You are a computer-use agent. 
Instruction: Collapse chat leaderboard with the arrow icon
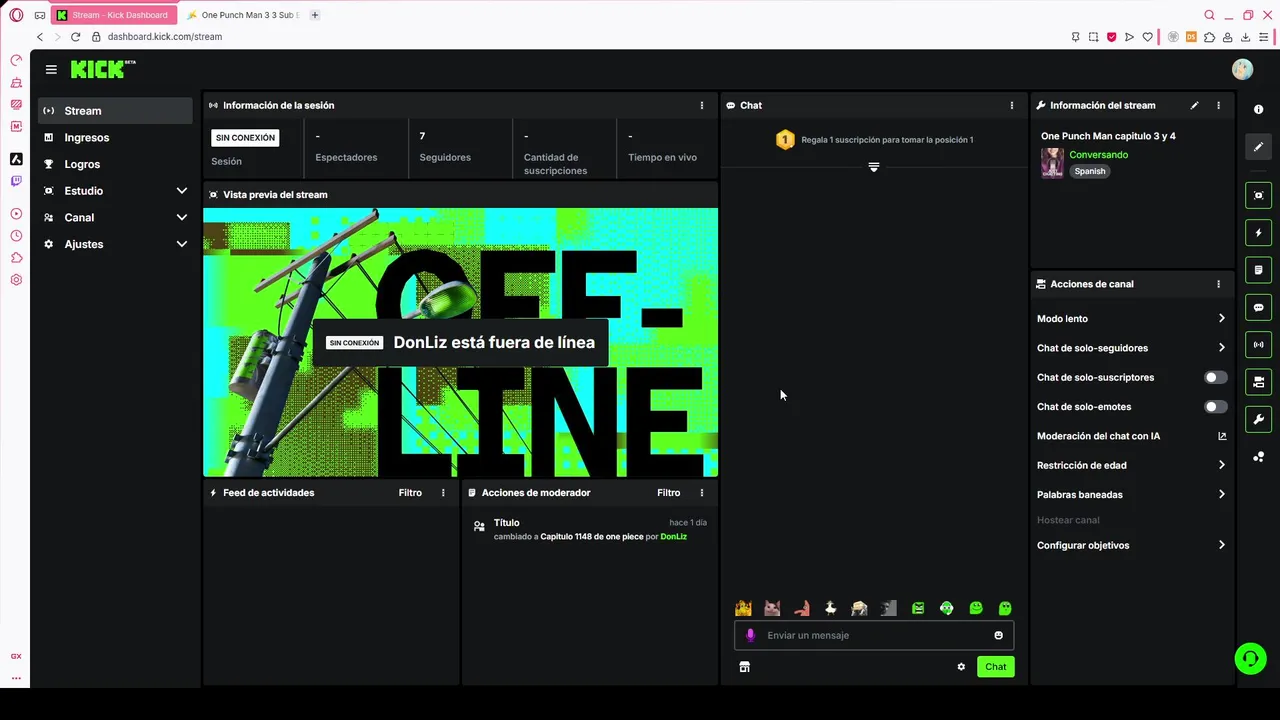coord(873,167)
